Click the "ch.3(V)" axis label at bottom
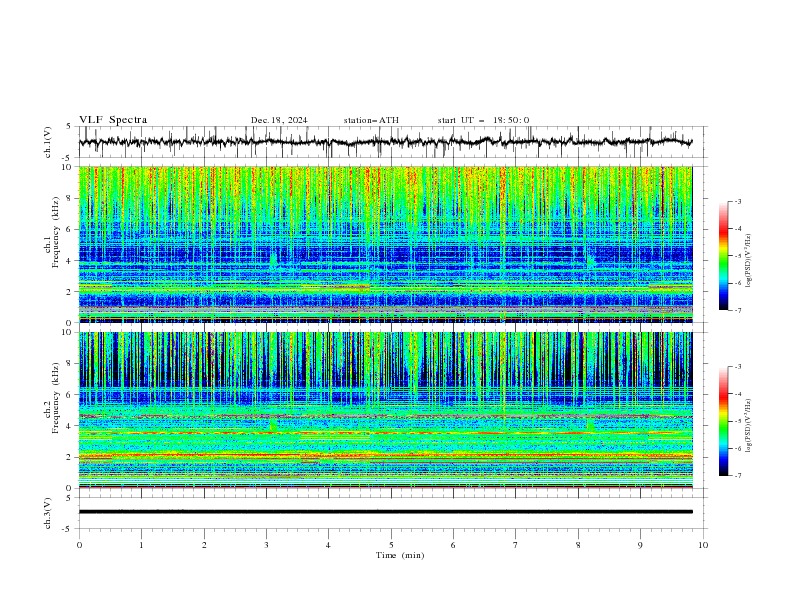Image resolution: width=792 pixels, height=612 pixels. coord(47,513)
